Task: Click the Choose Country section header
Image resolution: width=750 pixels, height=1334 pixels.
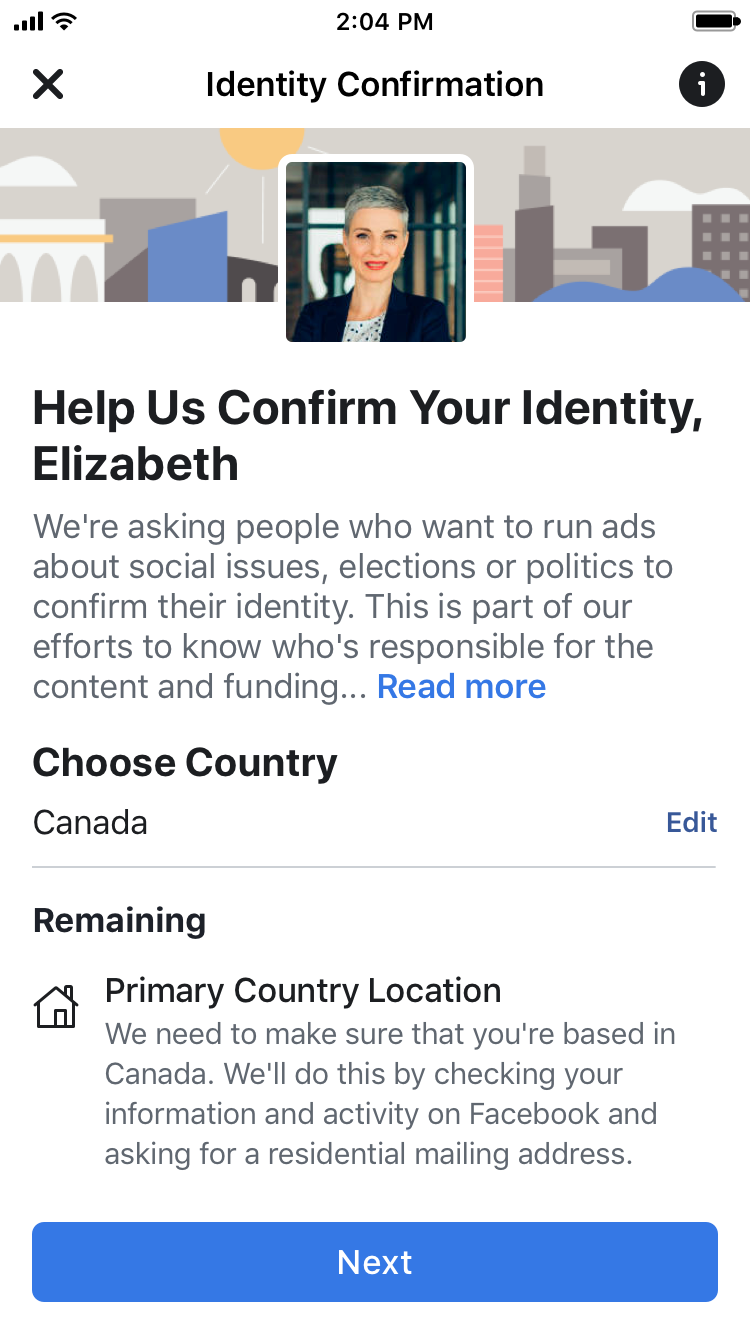Action: click(x=185, y=762)
